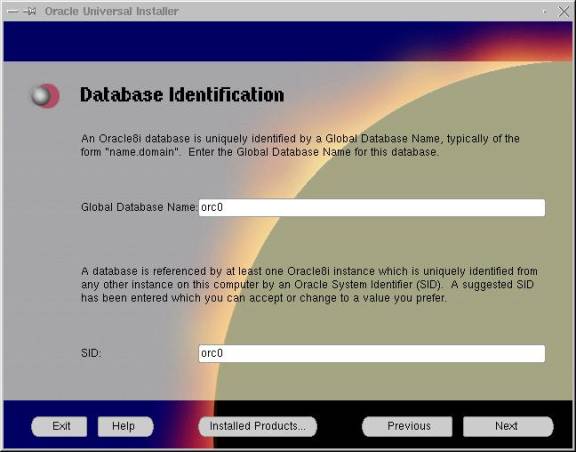
Task: Open Help for this installer page
Action: pos(126,426)
